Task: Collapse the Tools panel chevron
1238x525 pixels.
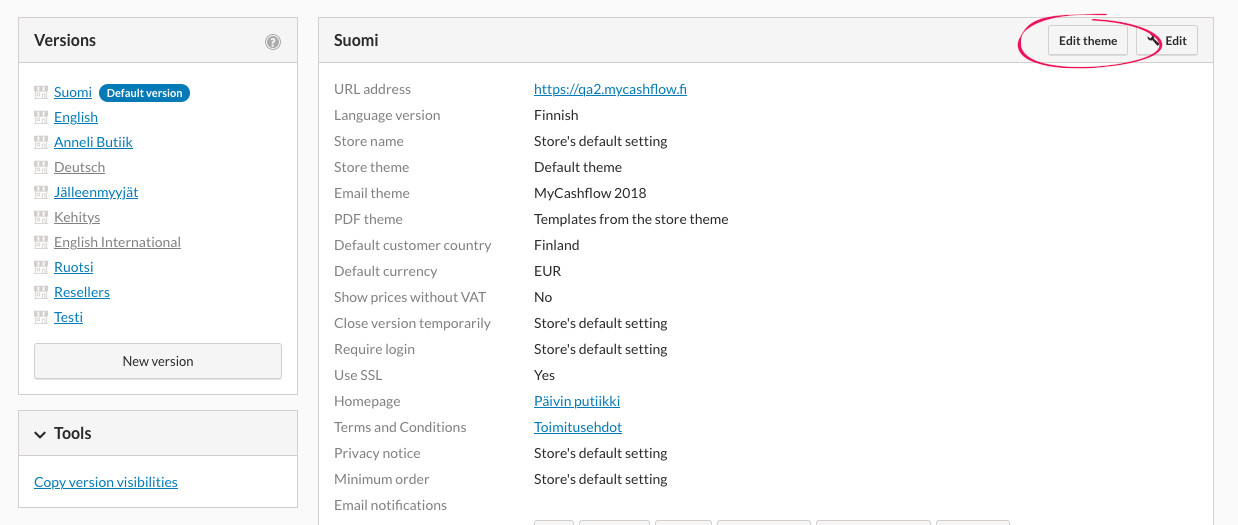Action: click(40, 434)
